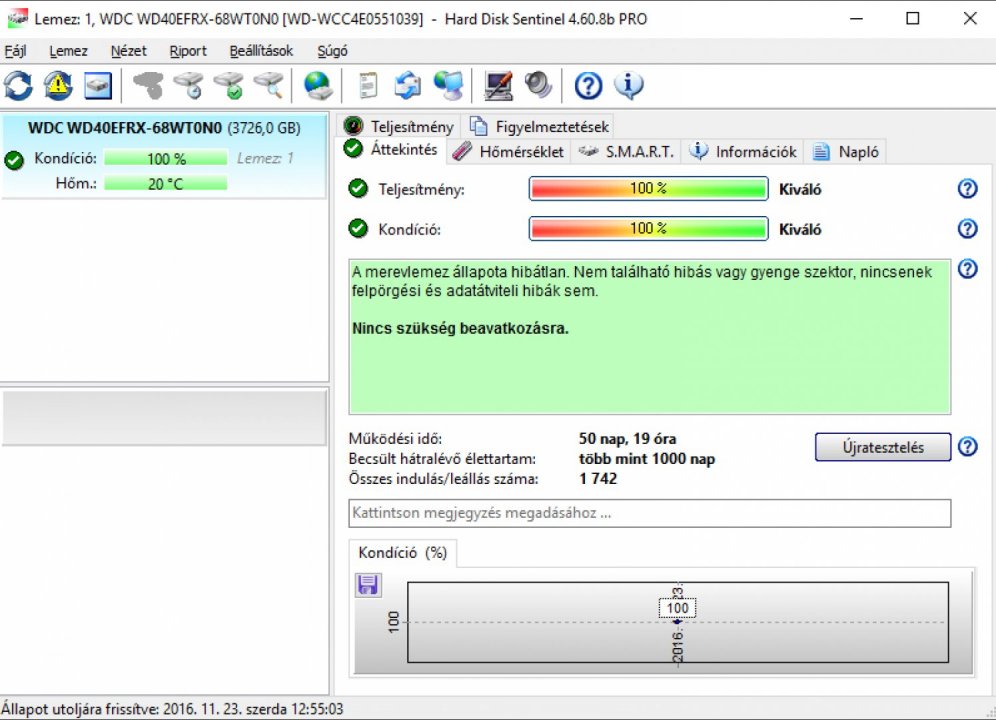Click the green status message text box
996x720 pixels.
650,337
